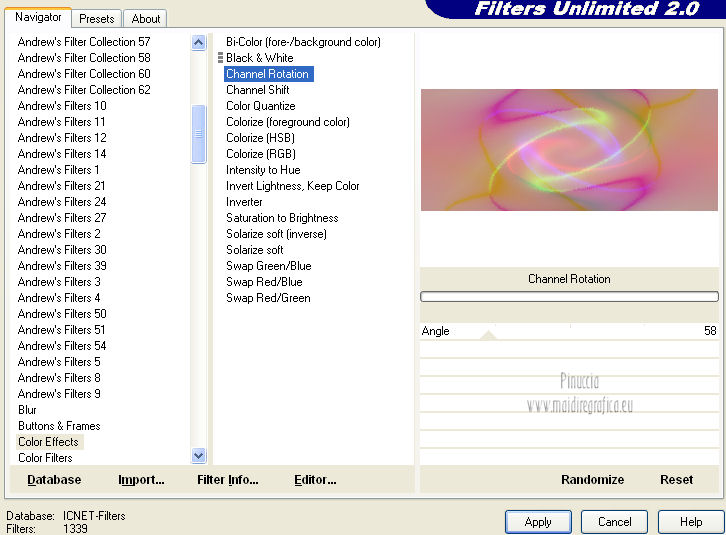This screenshot has width=726, height=535.
Task: Pick the Colorize (RGB) filter
Action: click(x=261, y=154)
